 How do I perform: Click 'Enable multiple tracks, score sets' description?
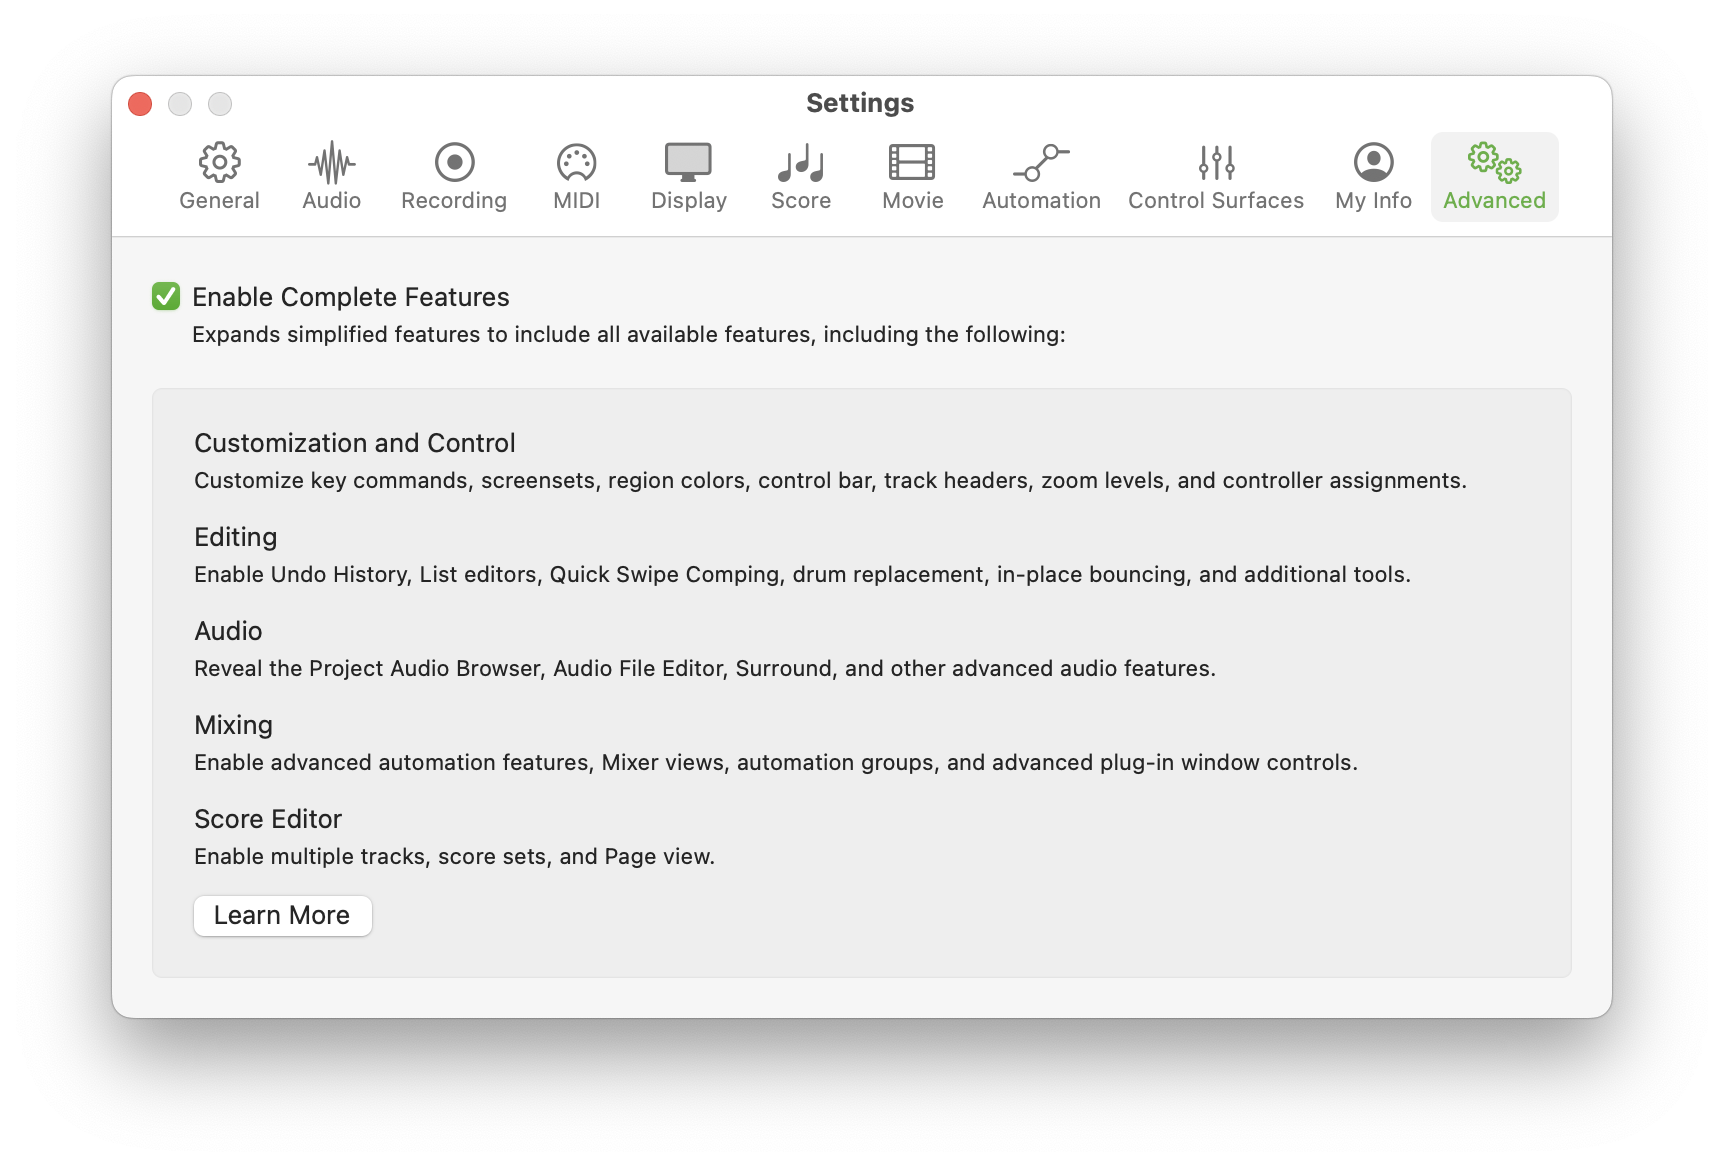[454, 856]
